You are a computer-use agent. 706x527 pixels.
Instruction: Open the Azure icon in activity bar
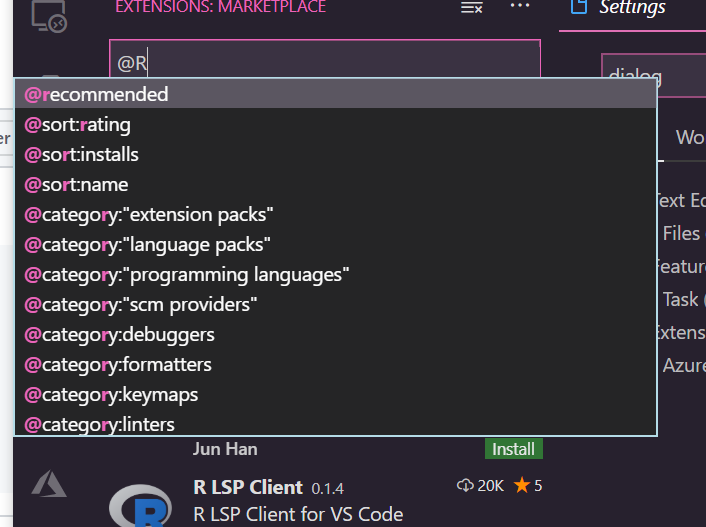point(49,484)
